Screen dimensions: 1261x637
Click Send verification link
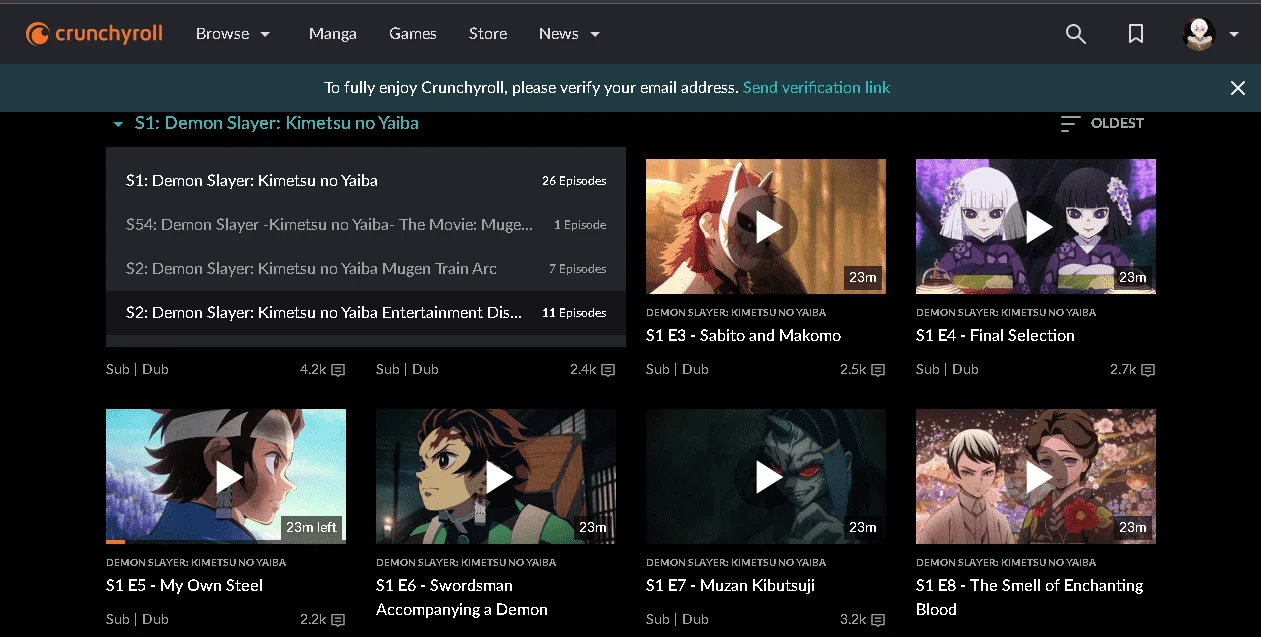point(816,88)
